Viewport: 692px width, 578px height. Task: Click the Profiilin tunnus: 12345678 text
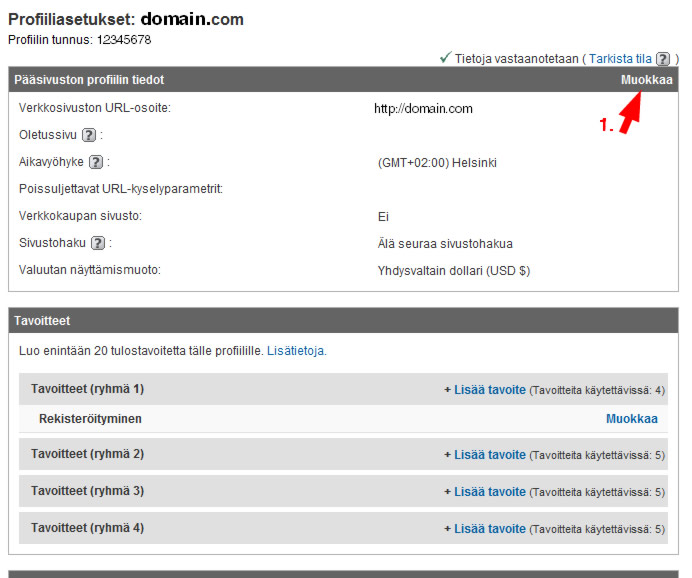pyautogui.click(x=79, y=40)
